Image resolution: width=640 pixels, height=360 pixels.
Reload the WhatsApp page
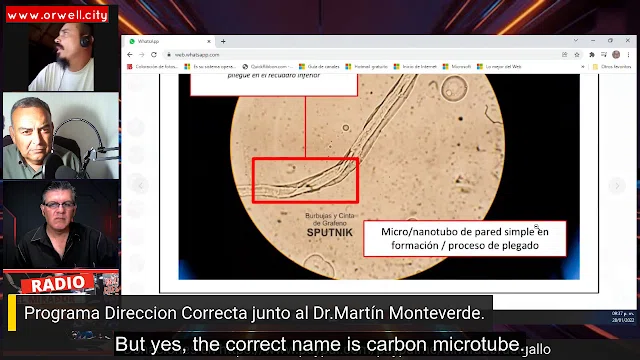pyautogui.click(x=154, y=55)
